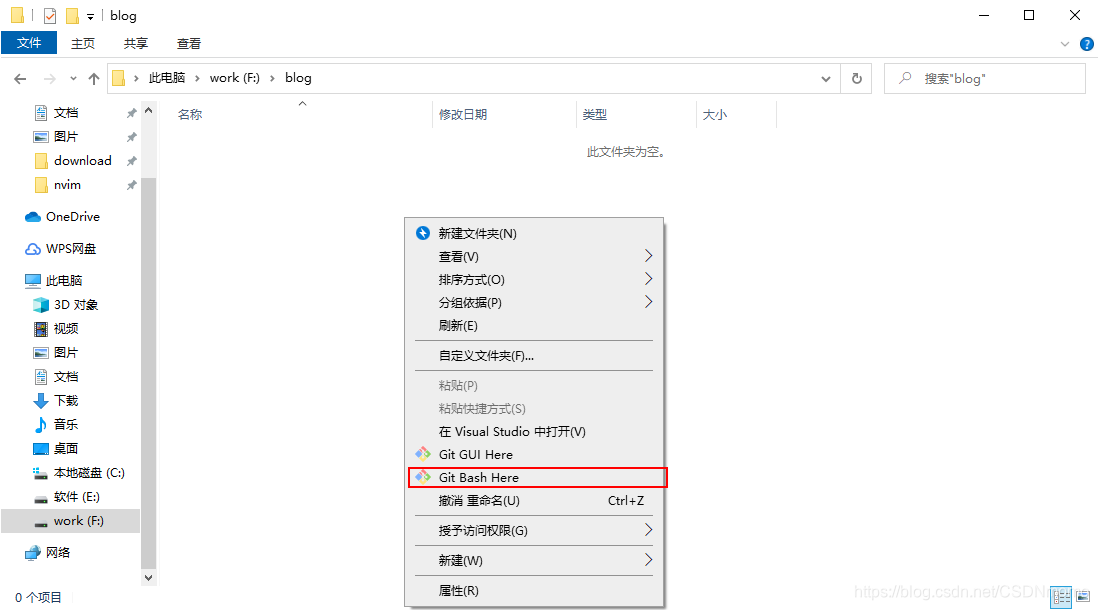This screenshot has height=610, width=1099.
Task: Open the quick access toolbar customize dropdown
Action: (x=90, y=16)
